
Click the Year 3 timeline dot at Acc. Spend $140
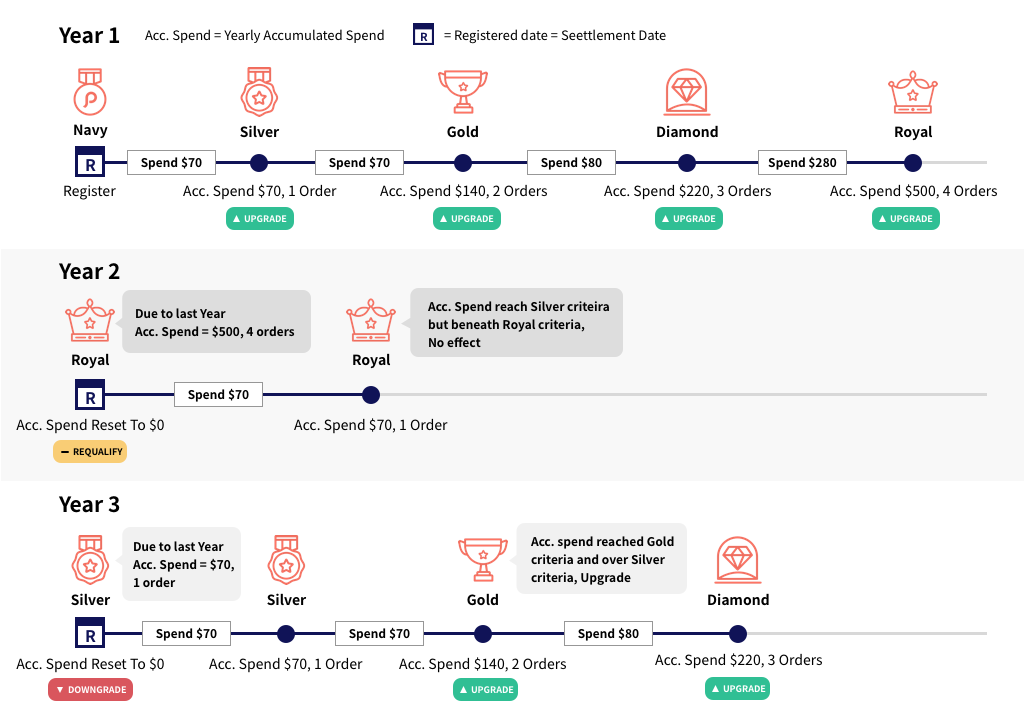(x=483, y=633)
